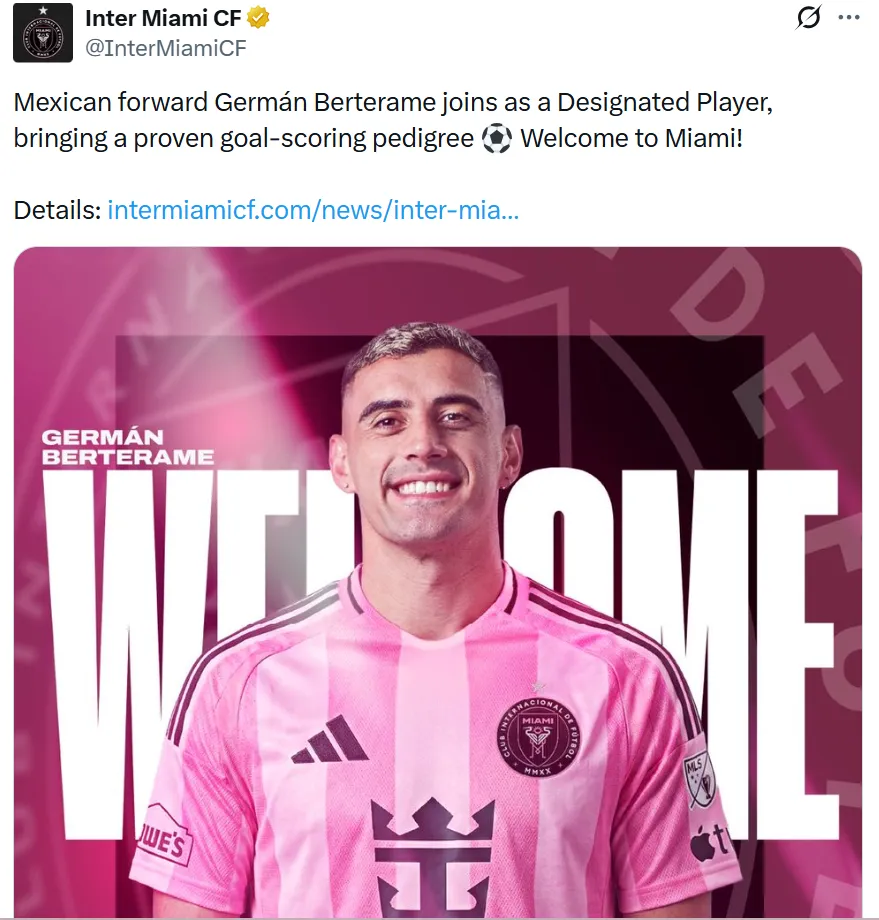The image size is (879, 920).
Task: Open the welcome graphic at the player's face
Action: tap(425, 434)
